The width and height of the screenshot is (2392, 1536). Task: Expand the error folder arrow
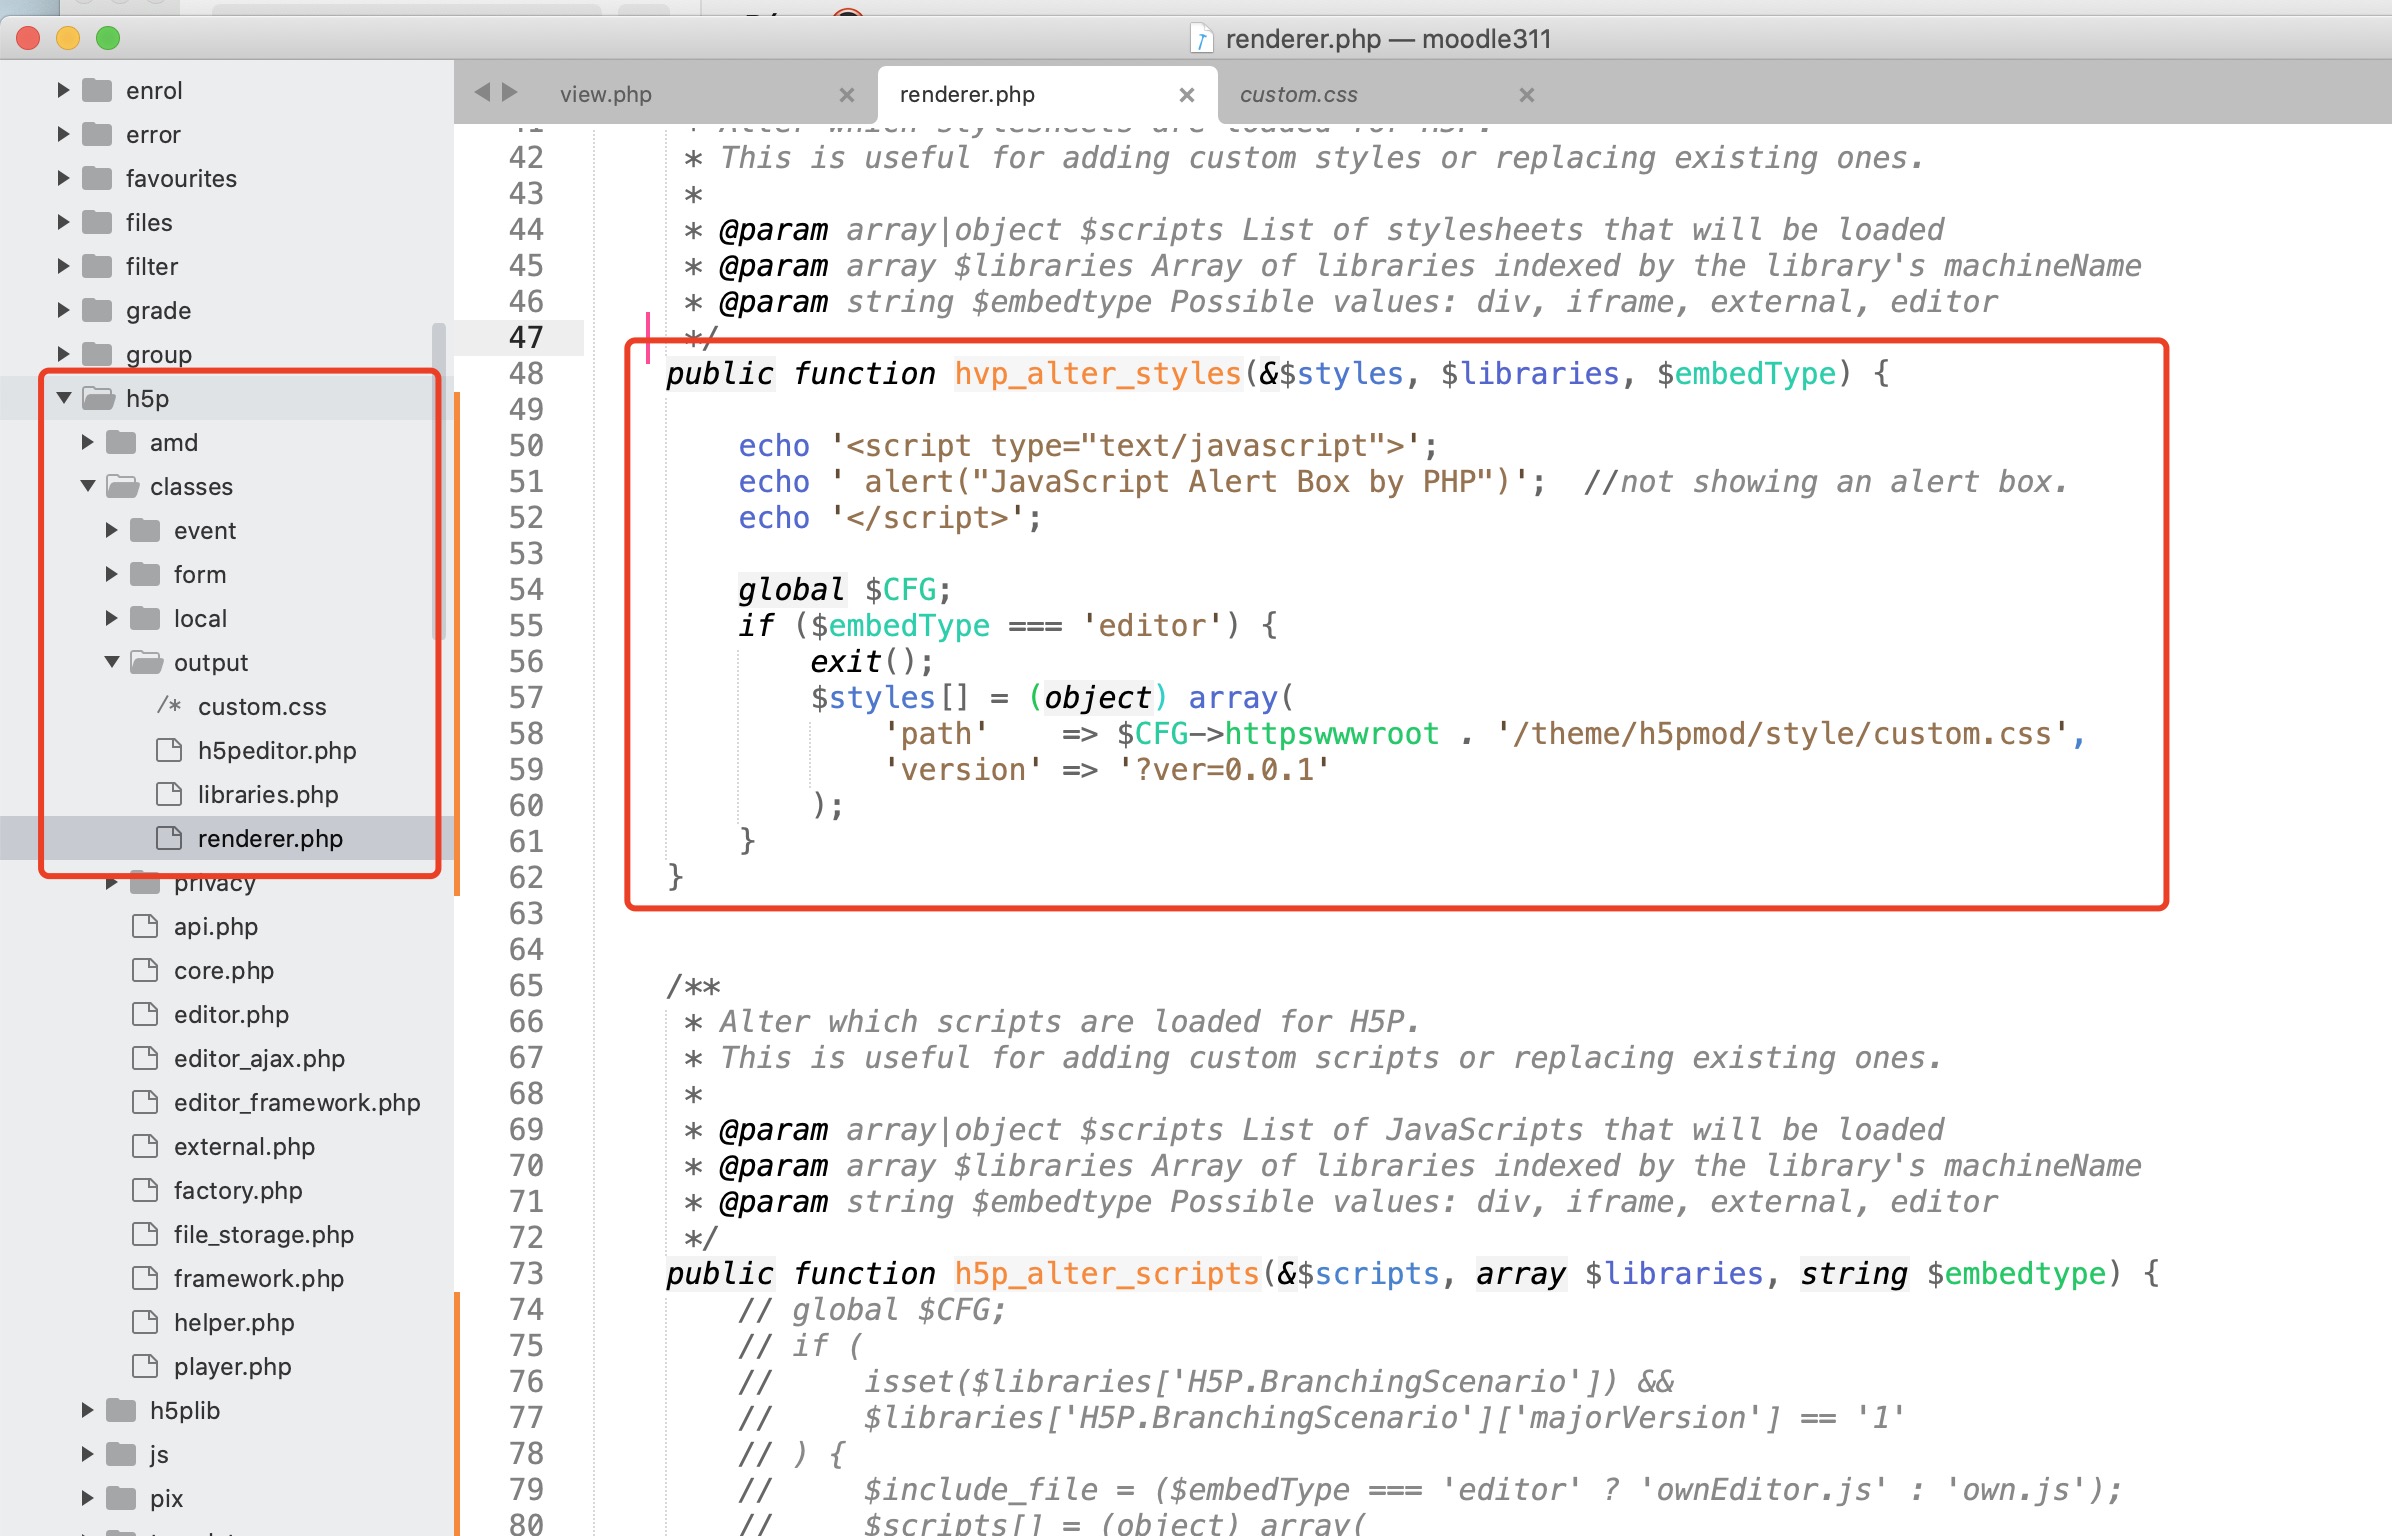coord(63,135)
